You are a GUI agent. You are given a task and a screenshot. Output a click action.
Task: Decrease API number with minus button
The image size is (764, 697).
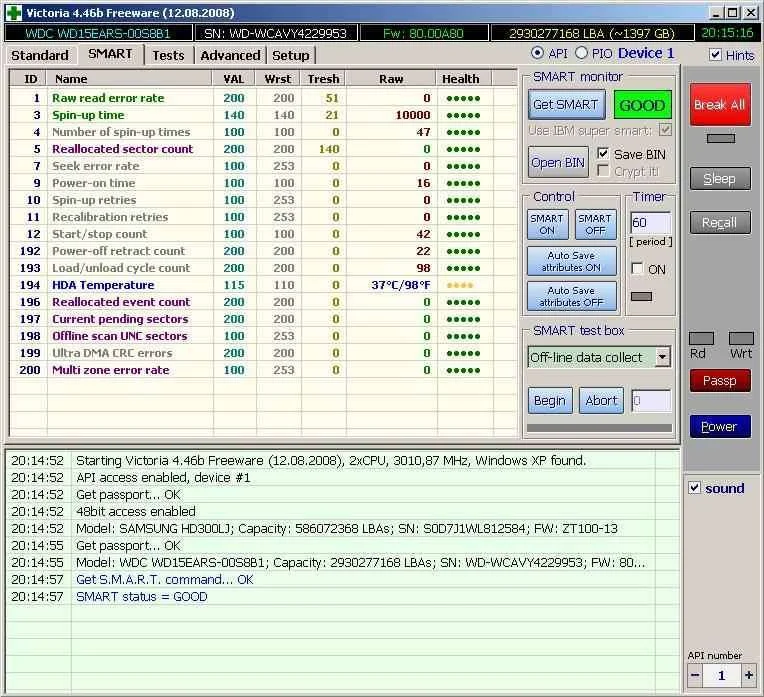(696, 675)
